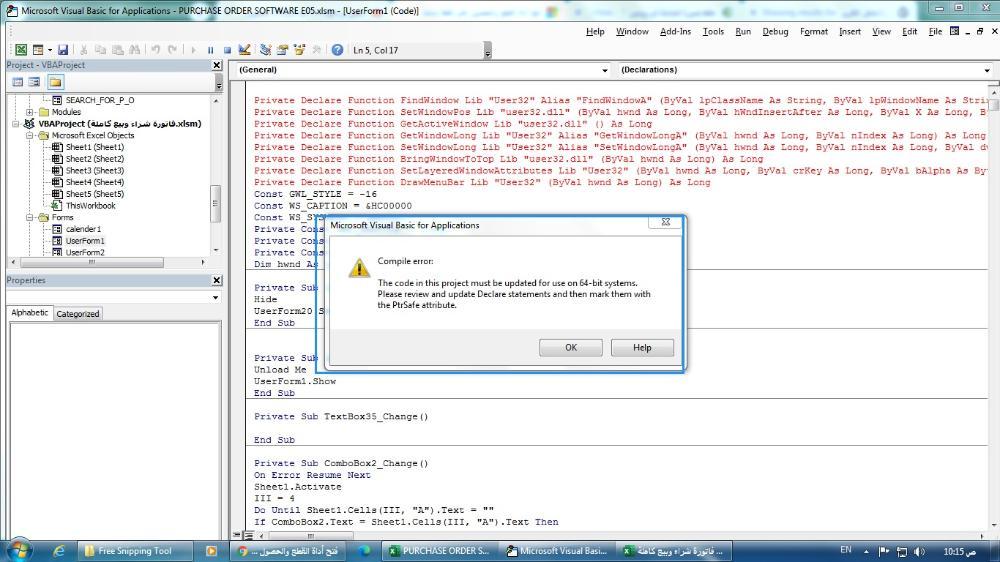1000x562 pixels.
Task: Open the (Declarations) procedure dropdown
Action: (x=987, y=70)
